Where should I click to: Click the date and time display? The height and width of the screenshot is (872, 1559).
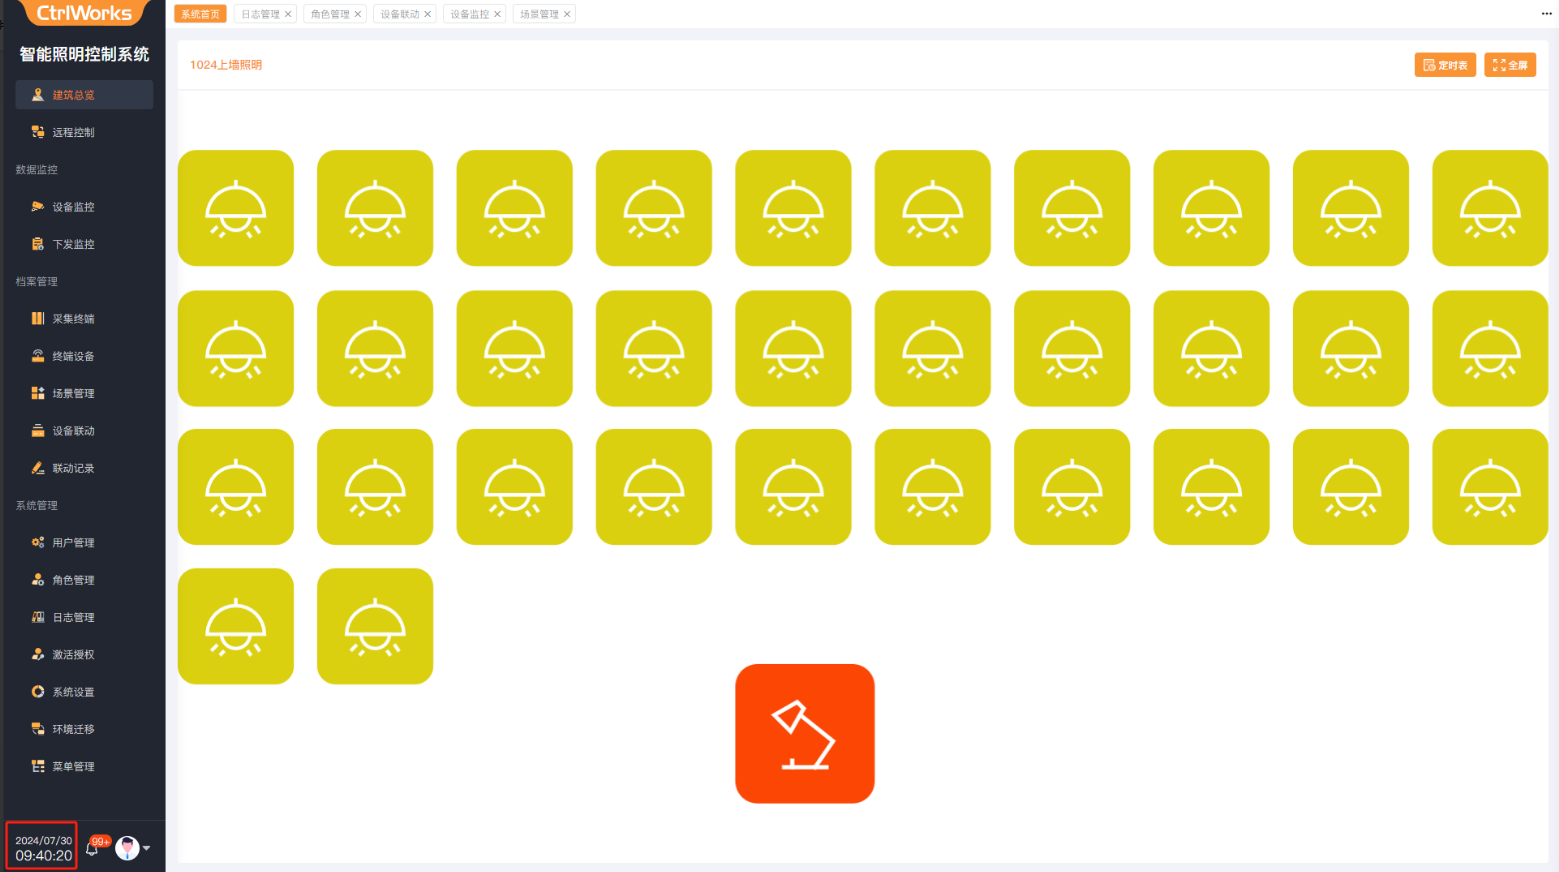point(42,848)
